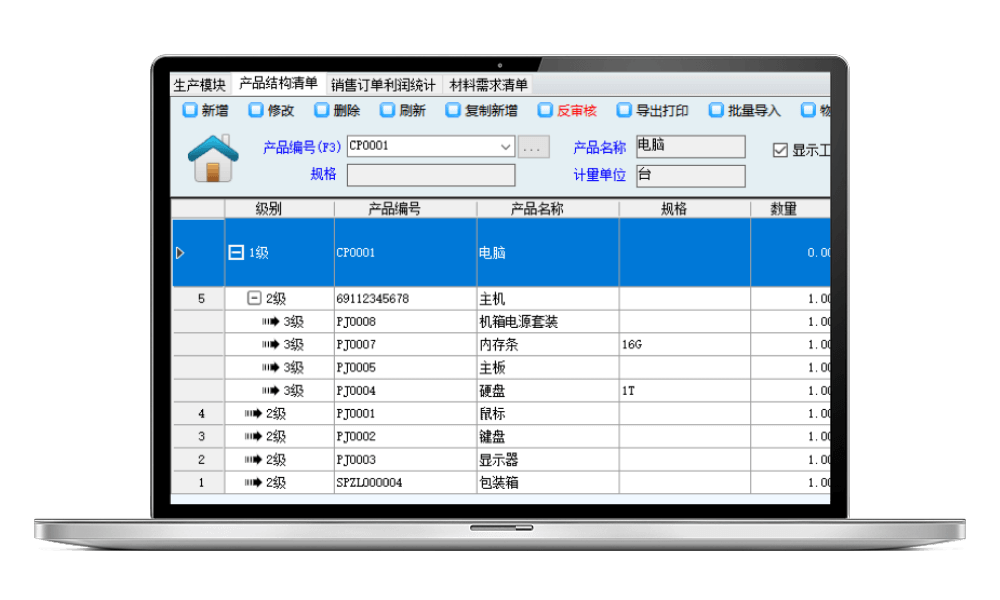Switch to the 生产模块 tab
The width and height of the screenshot is (1000, 600).
200,85
